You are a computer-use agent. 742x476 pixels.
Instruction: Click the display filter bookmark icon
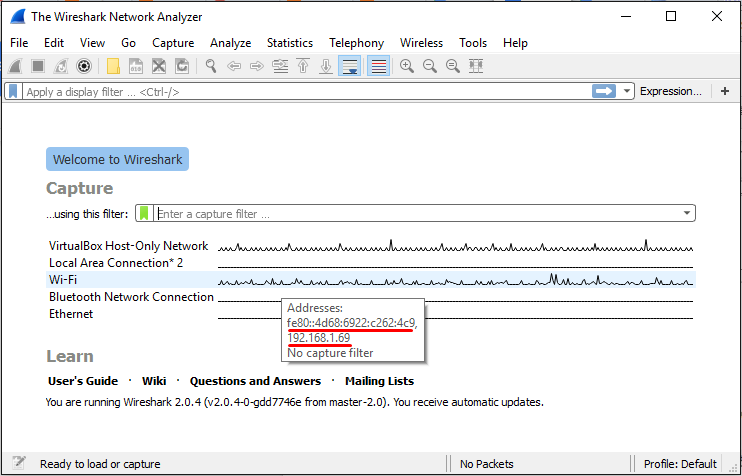(13, 91)
